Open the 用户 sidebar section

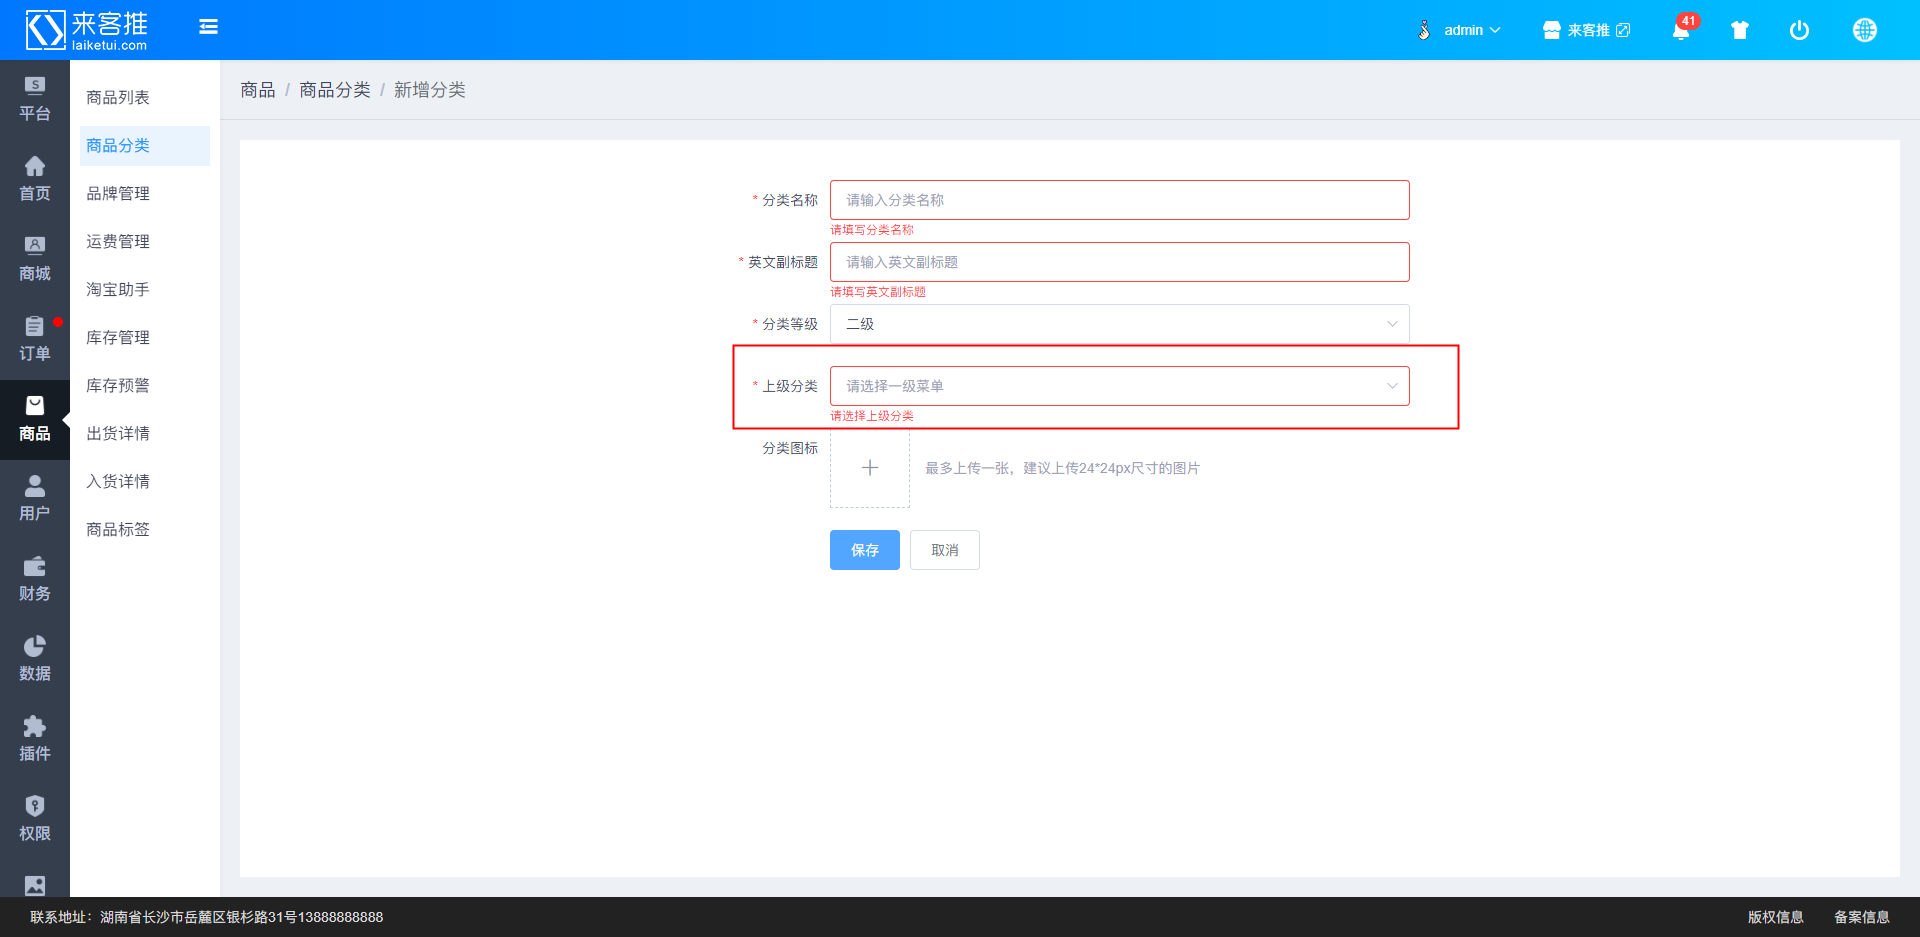click(x=35, y=500)
